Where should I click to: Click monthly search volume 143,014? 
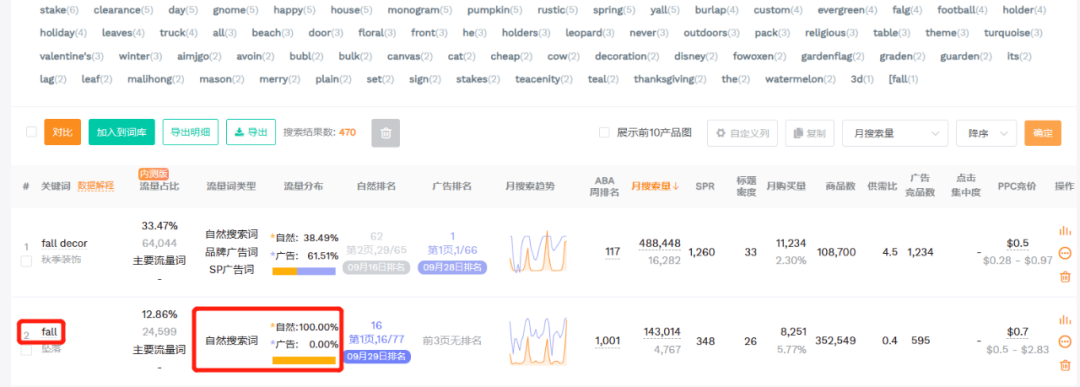661,332
